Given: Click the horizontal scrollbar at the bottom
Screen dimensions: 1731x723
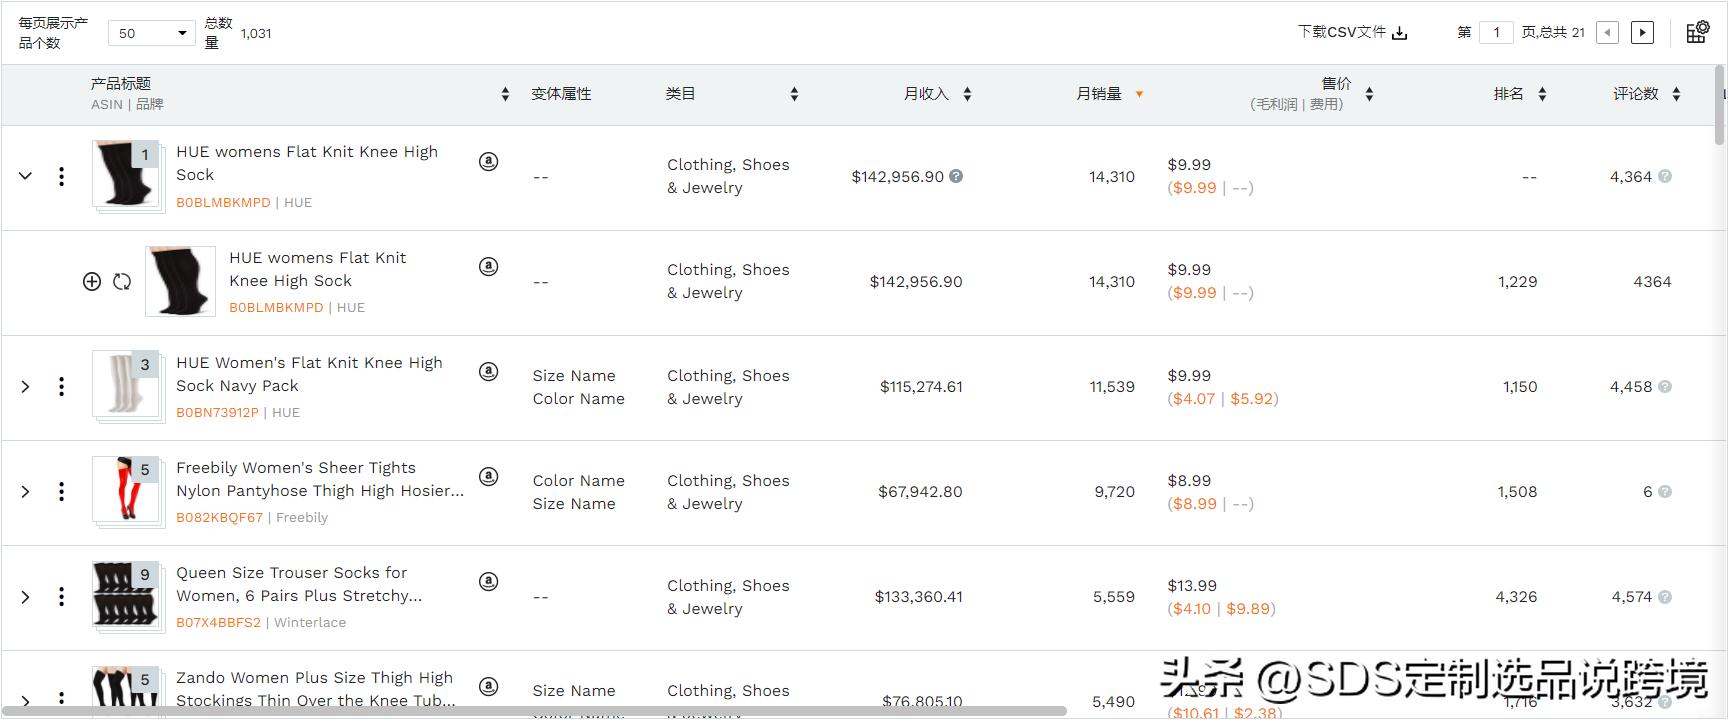Looking at the screenshot, I should pos(535,711).
